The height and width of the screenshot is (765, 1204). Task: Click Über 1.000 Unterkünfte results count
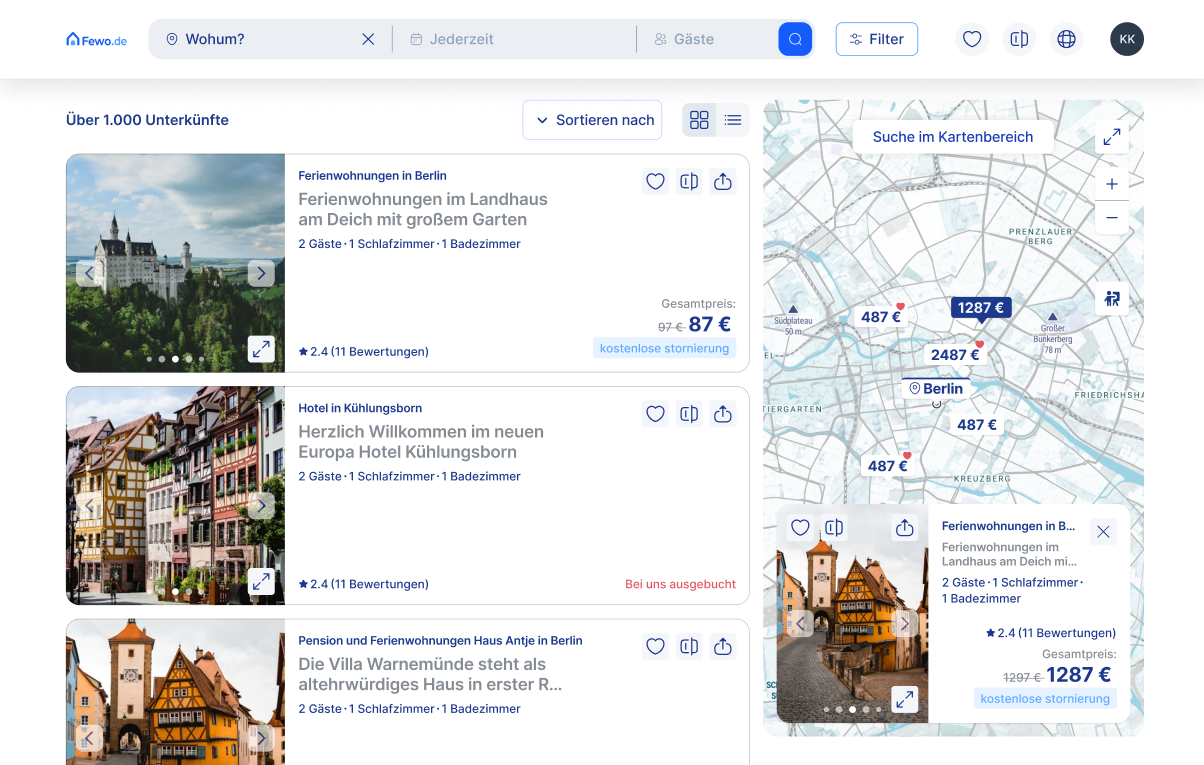point(147,120)
